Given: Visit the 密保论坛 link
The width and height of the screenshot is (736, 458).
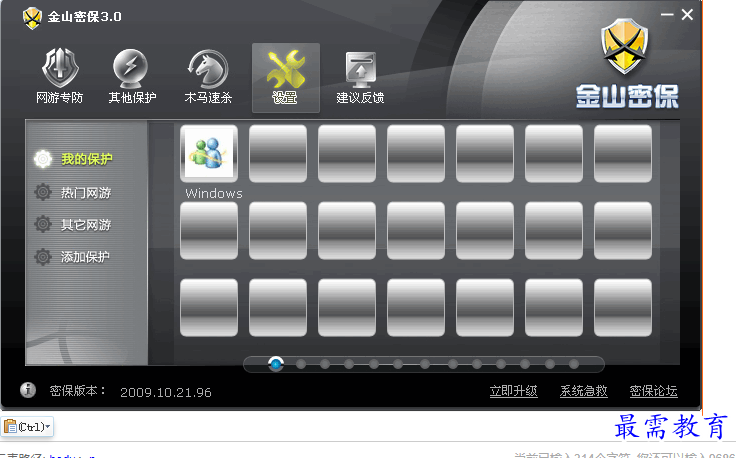Looking at the screenshot, I should [653, 391].
